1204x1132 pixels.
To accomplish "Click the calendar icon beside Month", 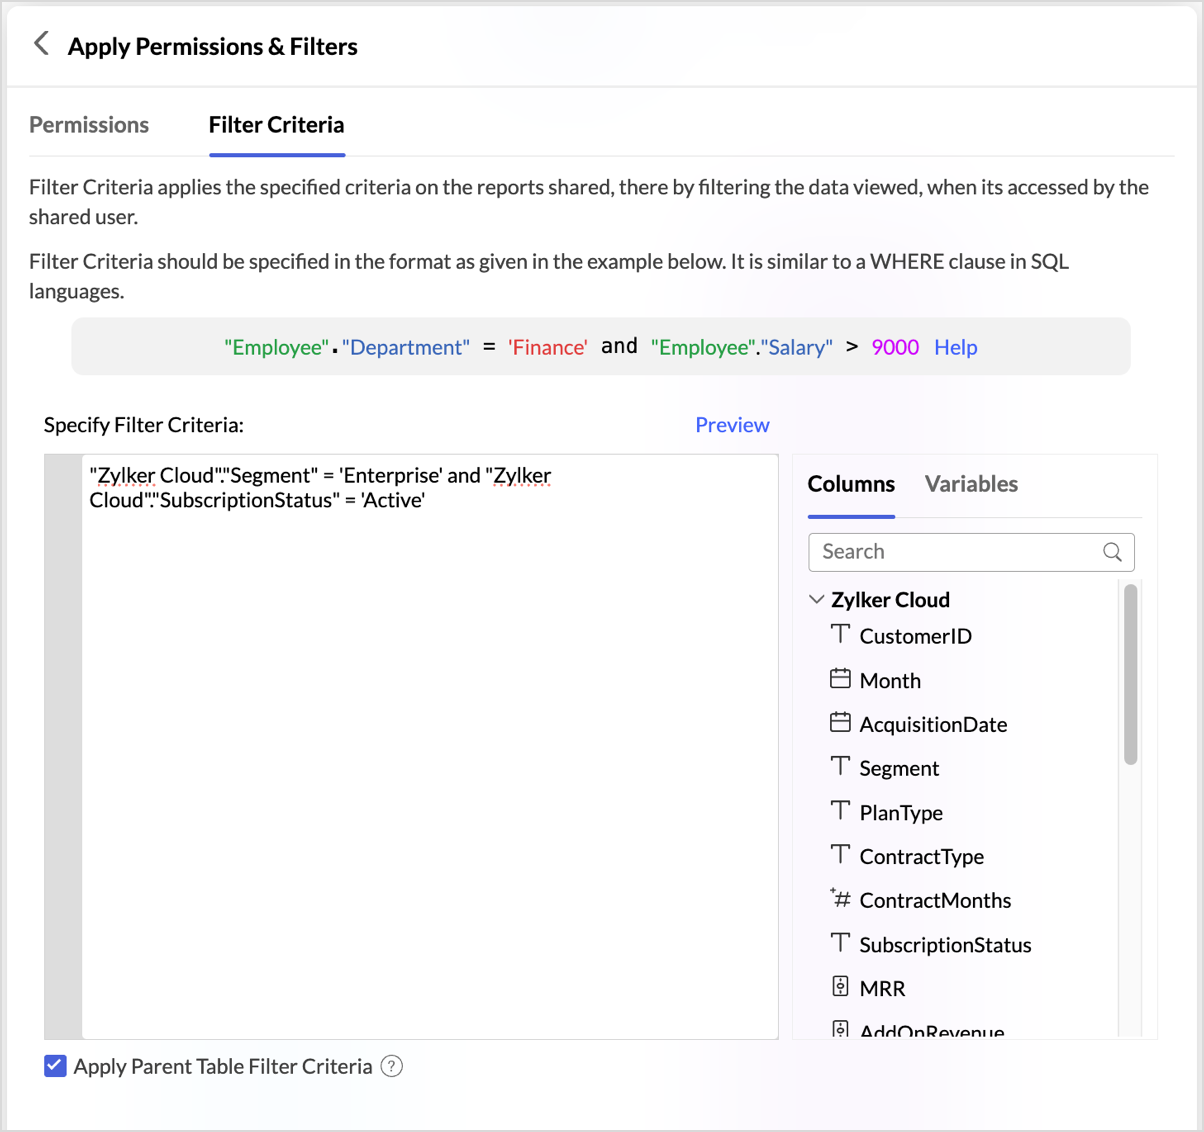I will 840,679.
